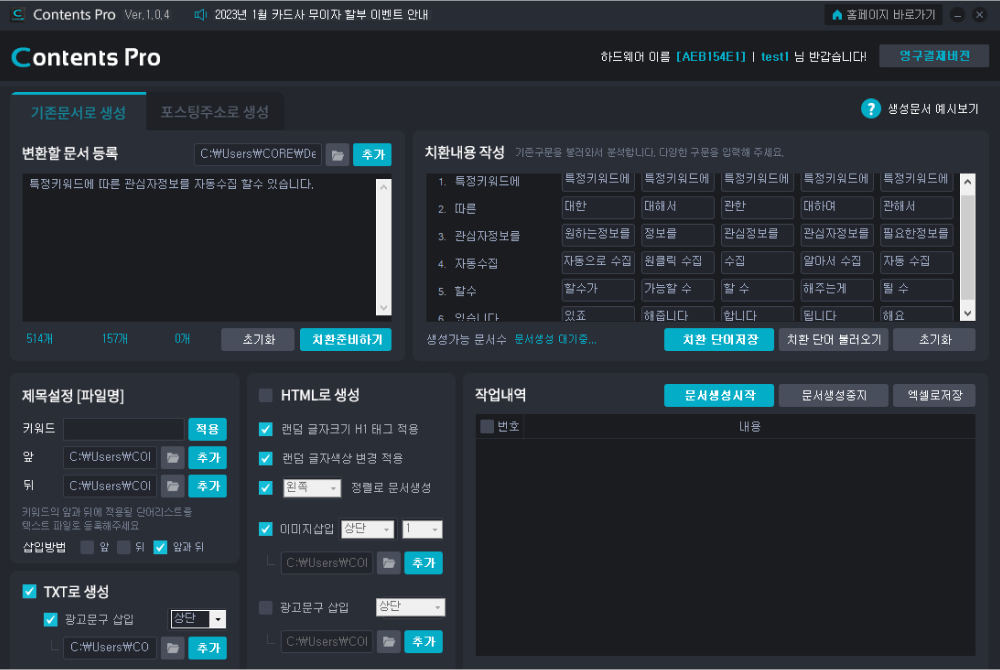
Task: Click replacement field 원클릭 수집
Action: [677, 261]
